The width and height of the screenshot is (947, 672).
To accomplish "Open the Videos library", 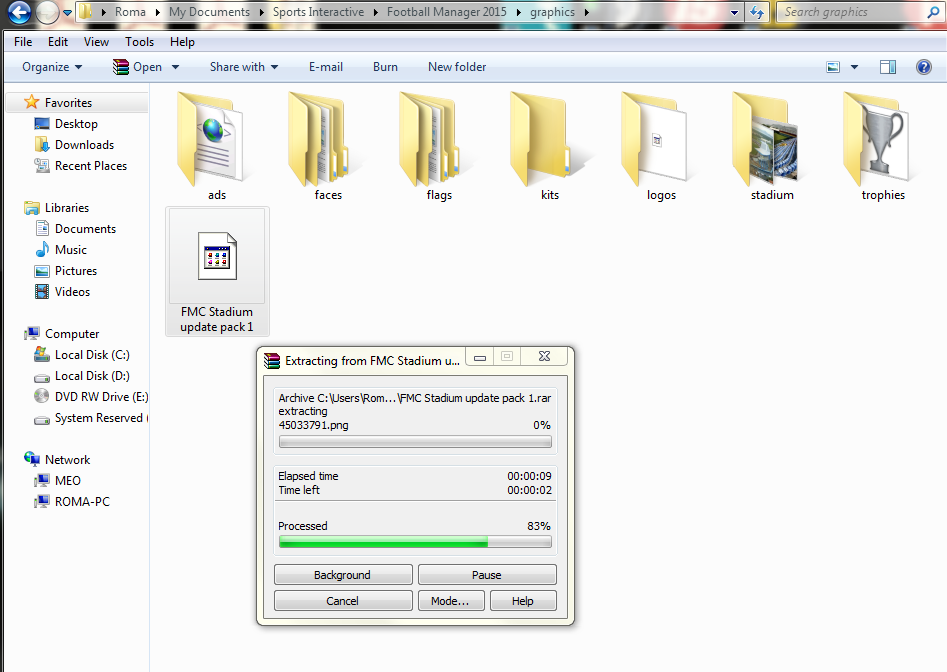I will 72,292.
